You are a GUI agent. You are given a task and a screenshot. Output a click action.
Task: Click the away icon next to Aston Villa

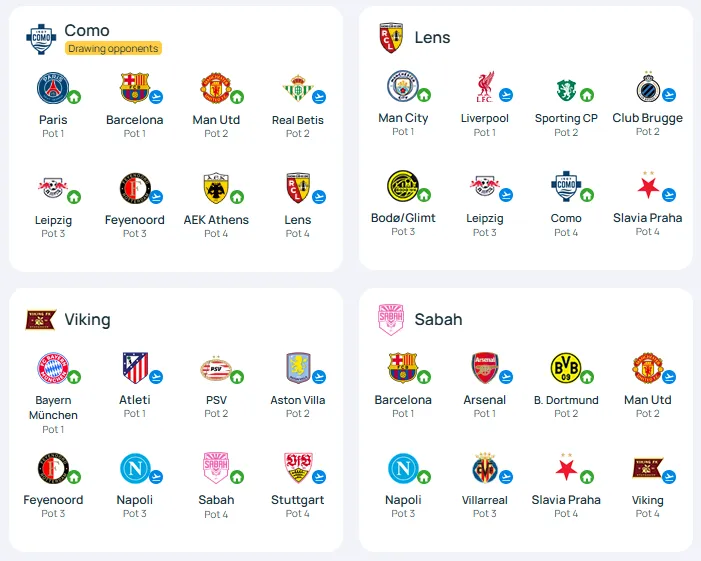[319, 377]
